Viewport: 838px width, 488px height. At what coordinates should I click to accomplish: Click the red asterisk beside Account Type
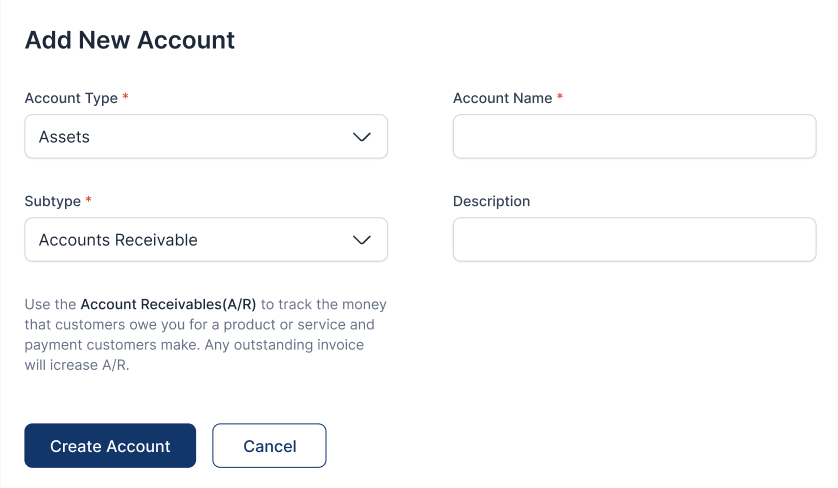click(126, 98)
